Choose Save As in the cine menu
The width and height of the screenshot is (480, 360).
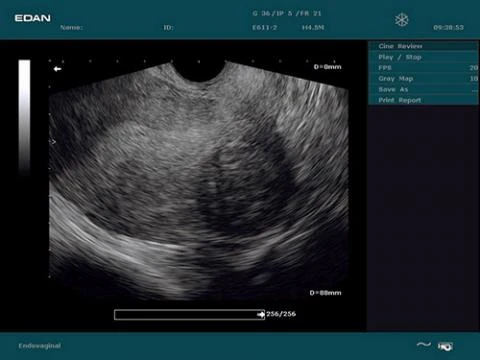[423, 89]
